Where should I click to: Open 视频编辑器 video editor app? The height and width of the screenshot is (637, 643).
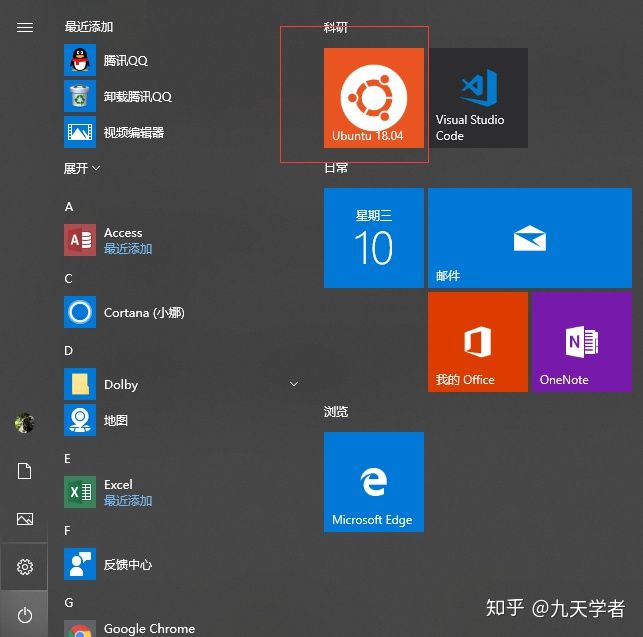(133, 132)
